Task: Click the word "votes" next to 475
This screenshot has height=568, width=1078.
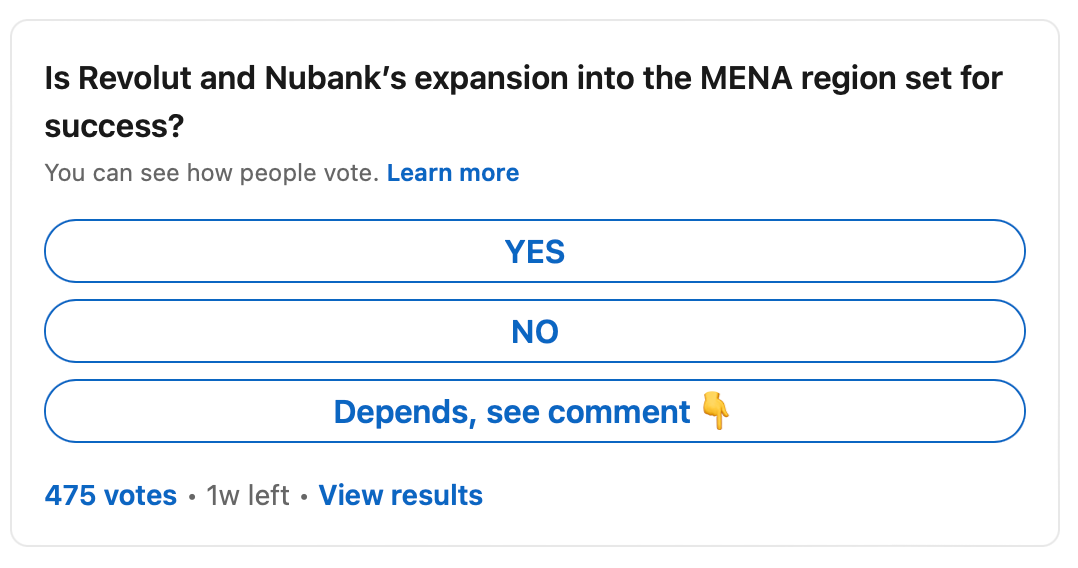Action: [x=140, y=495]
